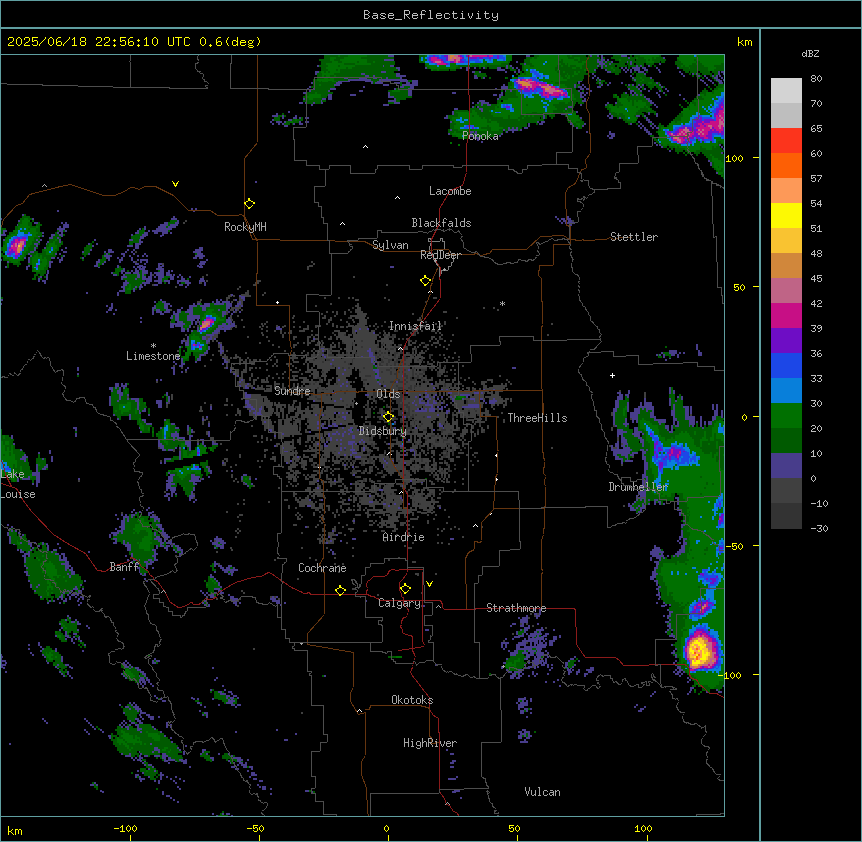Image resolution: width=862 pixels, height=842 pixels.
Task: Select the yellow swatch between 54 and 51 dBZ
Action: point(786,215)
